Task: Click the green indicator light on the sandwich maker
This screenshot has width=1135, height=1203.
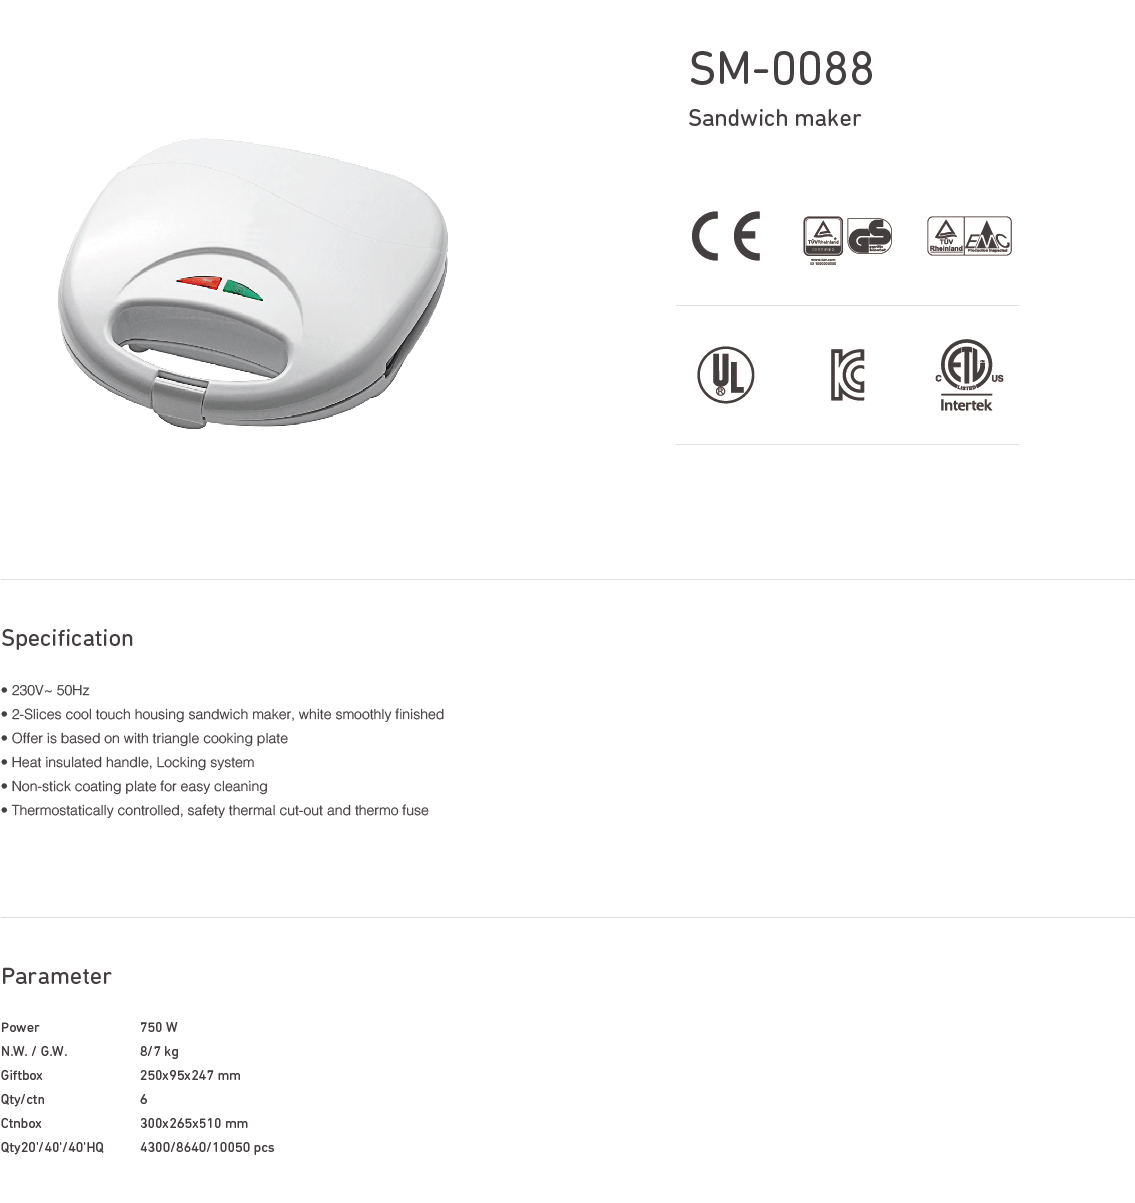Action: [242, 290]
